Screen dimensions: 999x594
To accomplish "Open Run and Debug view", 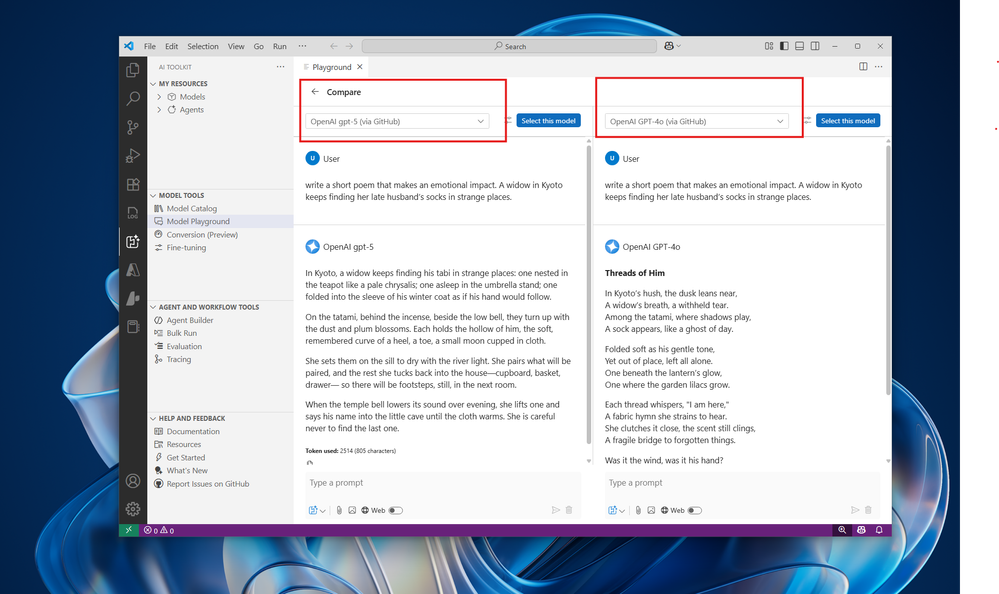I will 133,156.
